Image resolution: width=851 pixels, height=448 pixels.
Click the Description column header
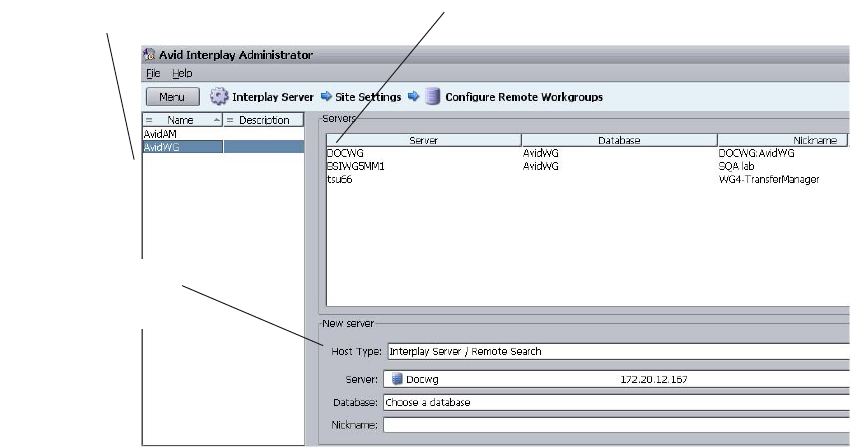(264, 120)
